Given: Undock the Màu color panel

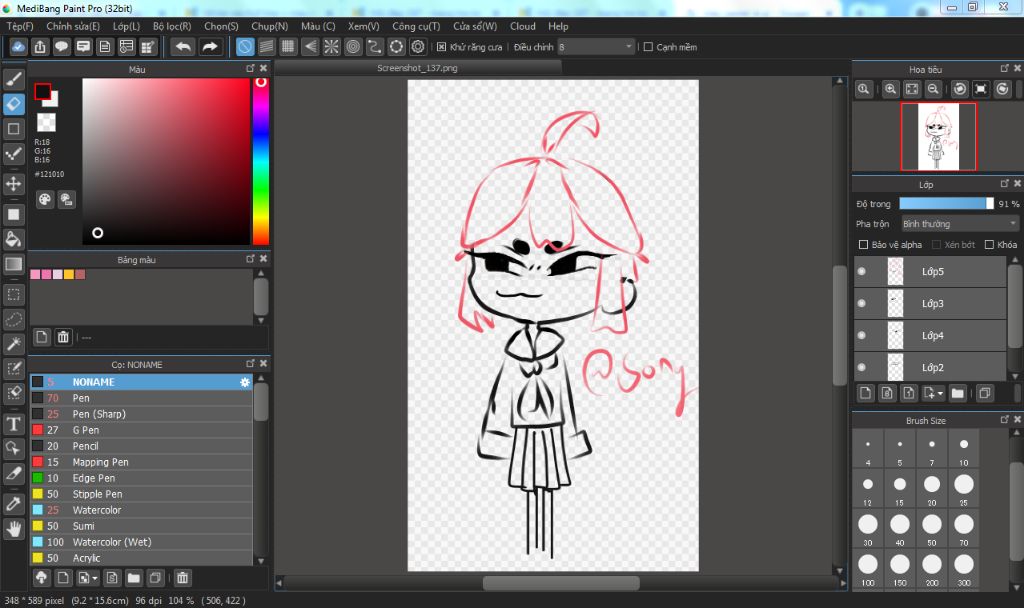Looking at the screenshot, I should coord(250,69).
